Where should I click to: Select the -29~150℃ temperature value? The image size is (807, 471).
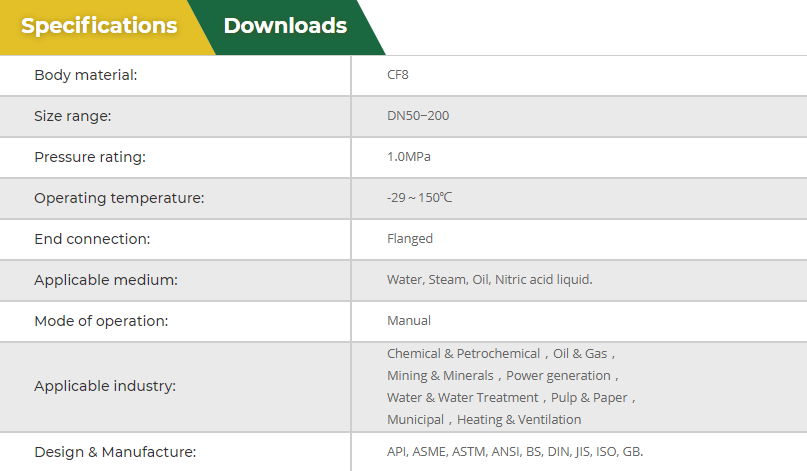pyautogui.click(x=420, y=198)
